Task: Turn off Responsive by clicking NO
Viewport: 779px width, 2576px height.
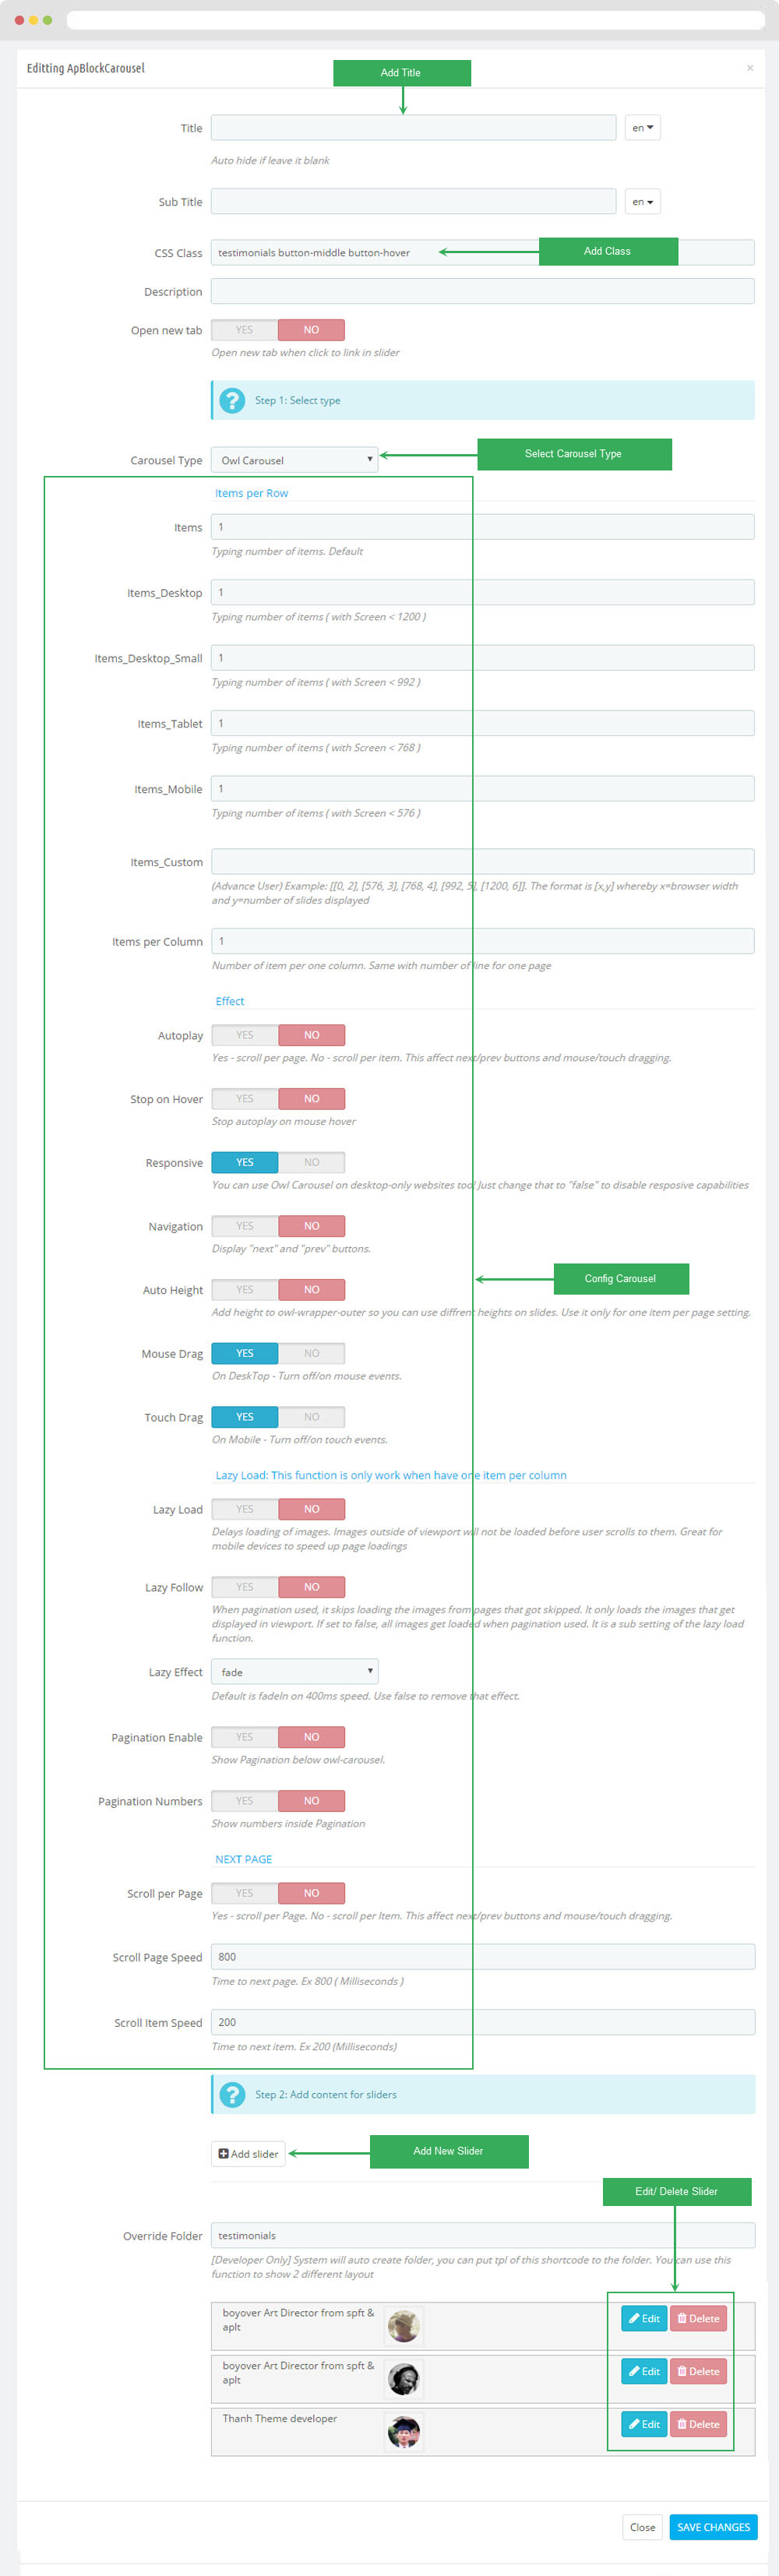Action: (x=312, y=1162)
